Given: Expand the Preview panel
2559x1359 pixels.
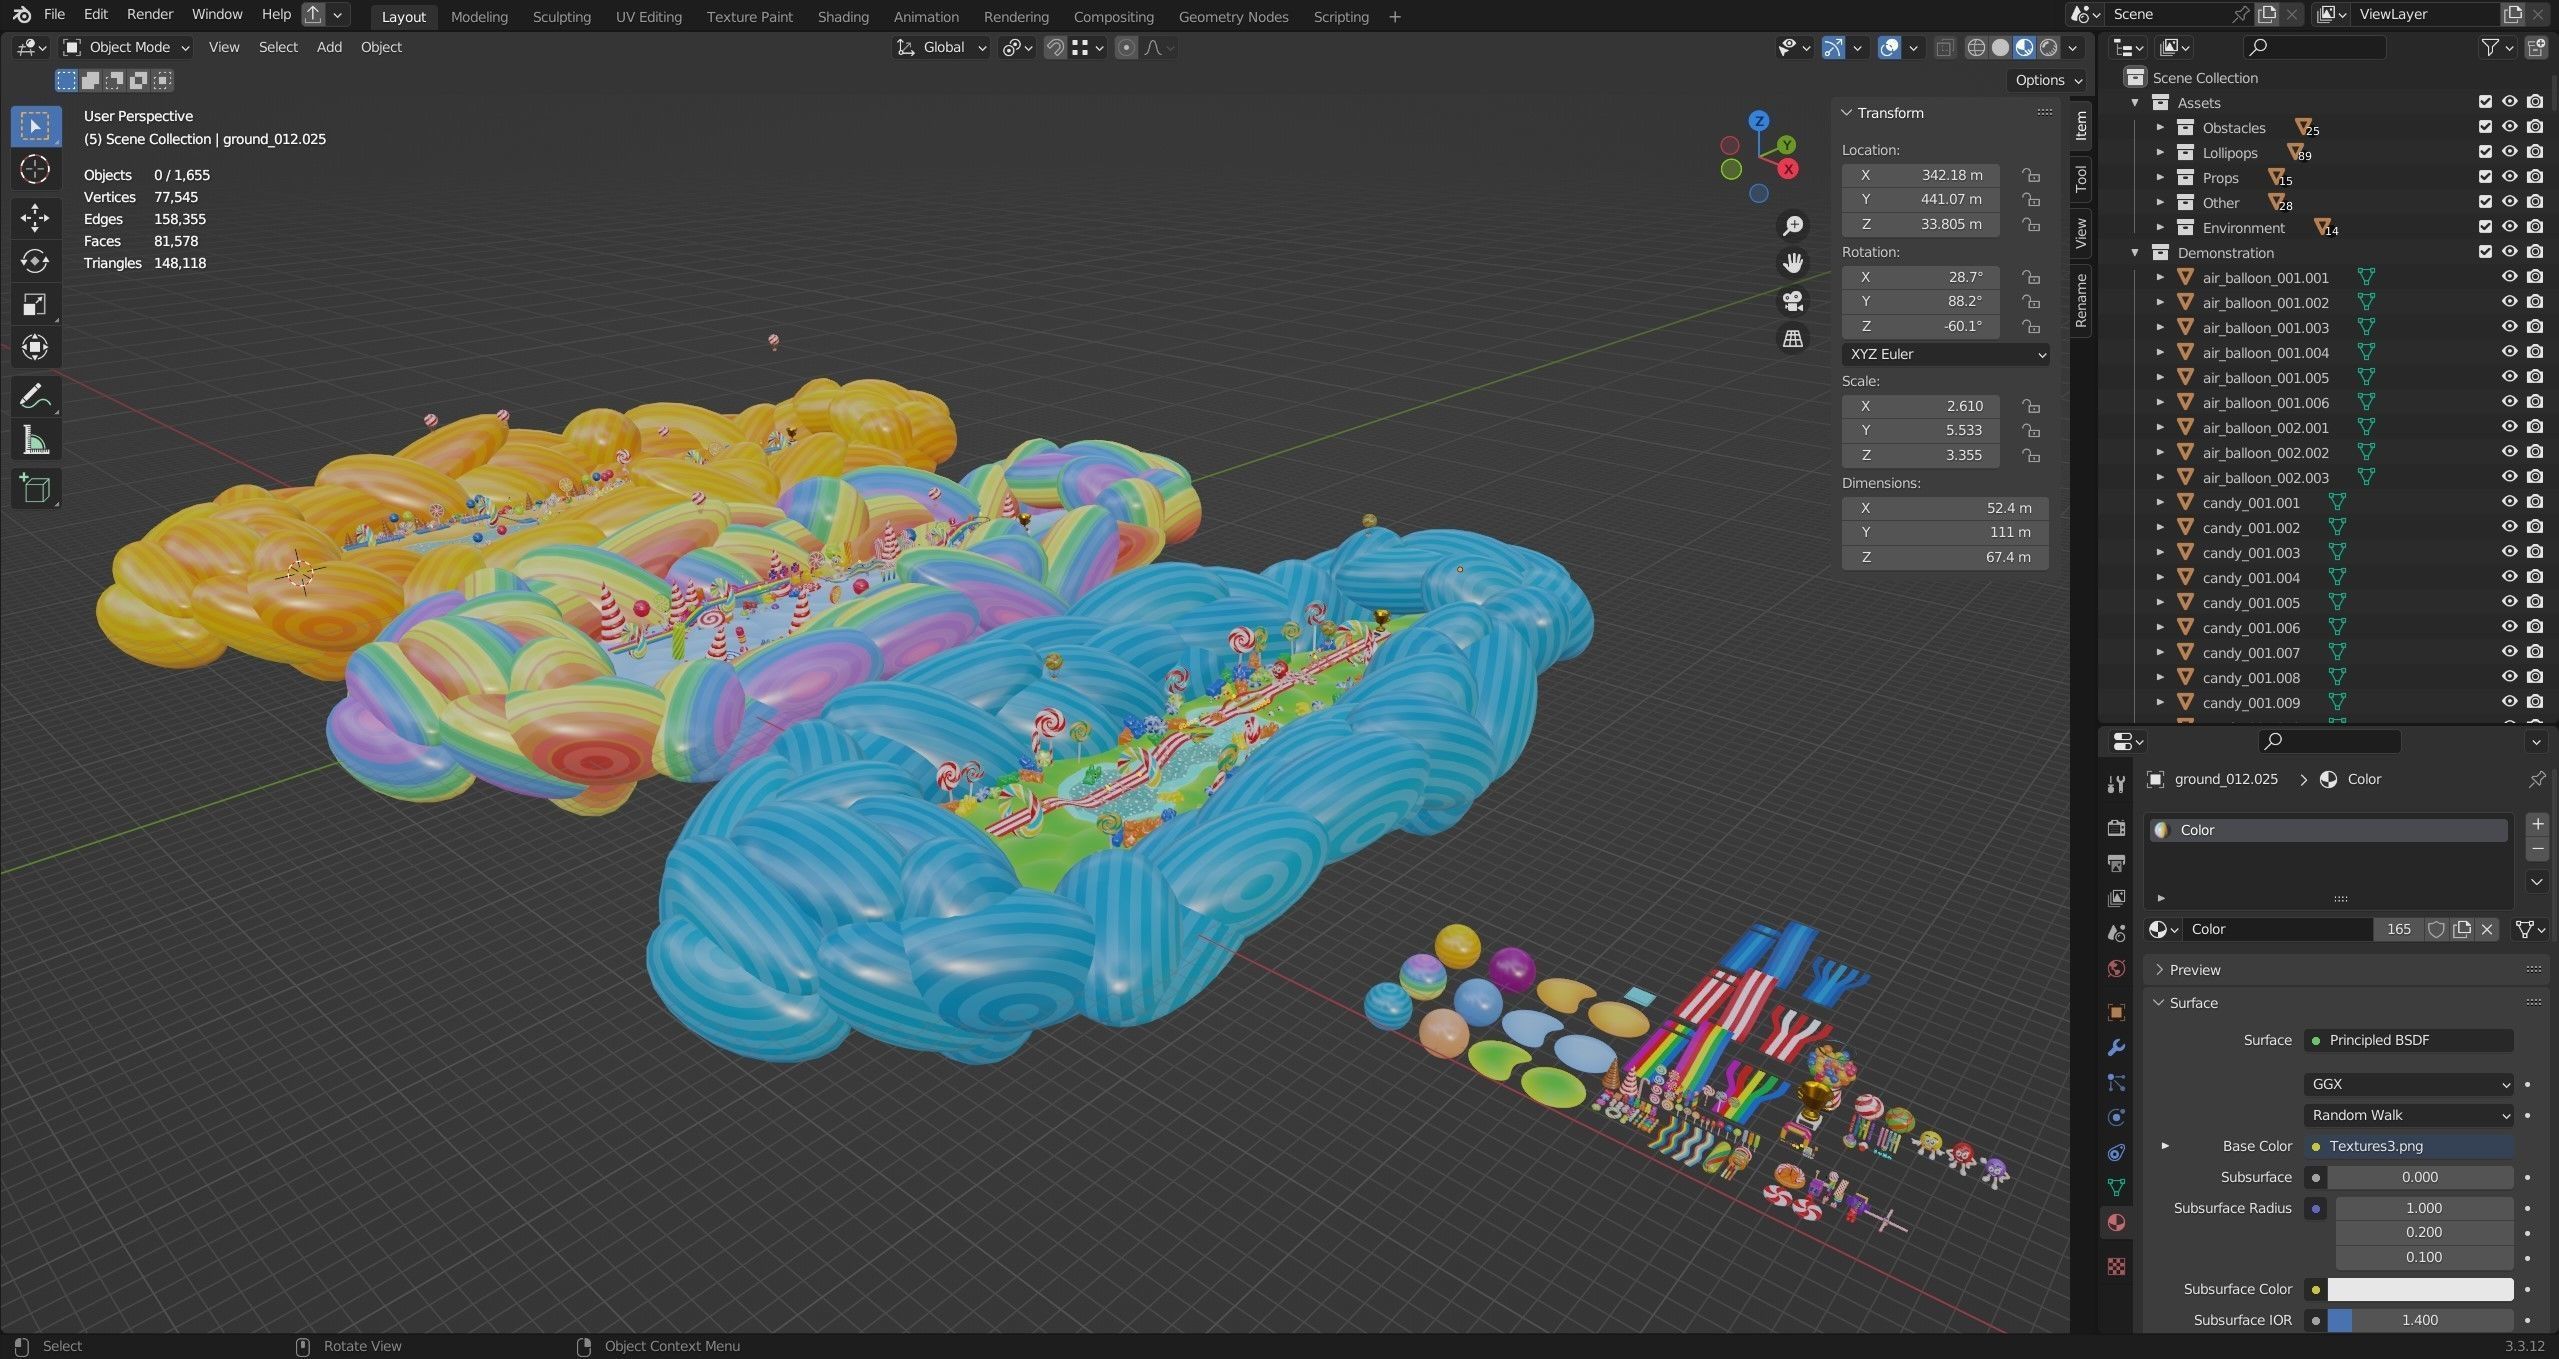Looking at the screenshot, I should 2195,970.
